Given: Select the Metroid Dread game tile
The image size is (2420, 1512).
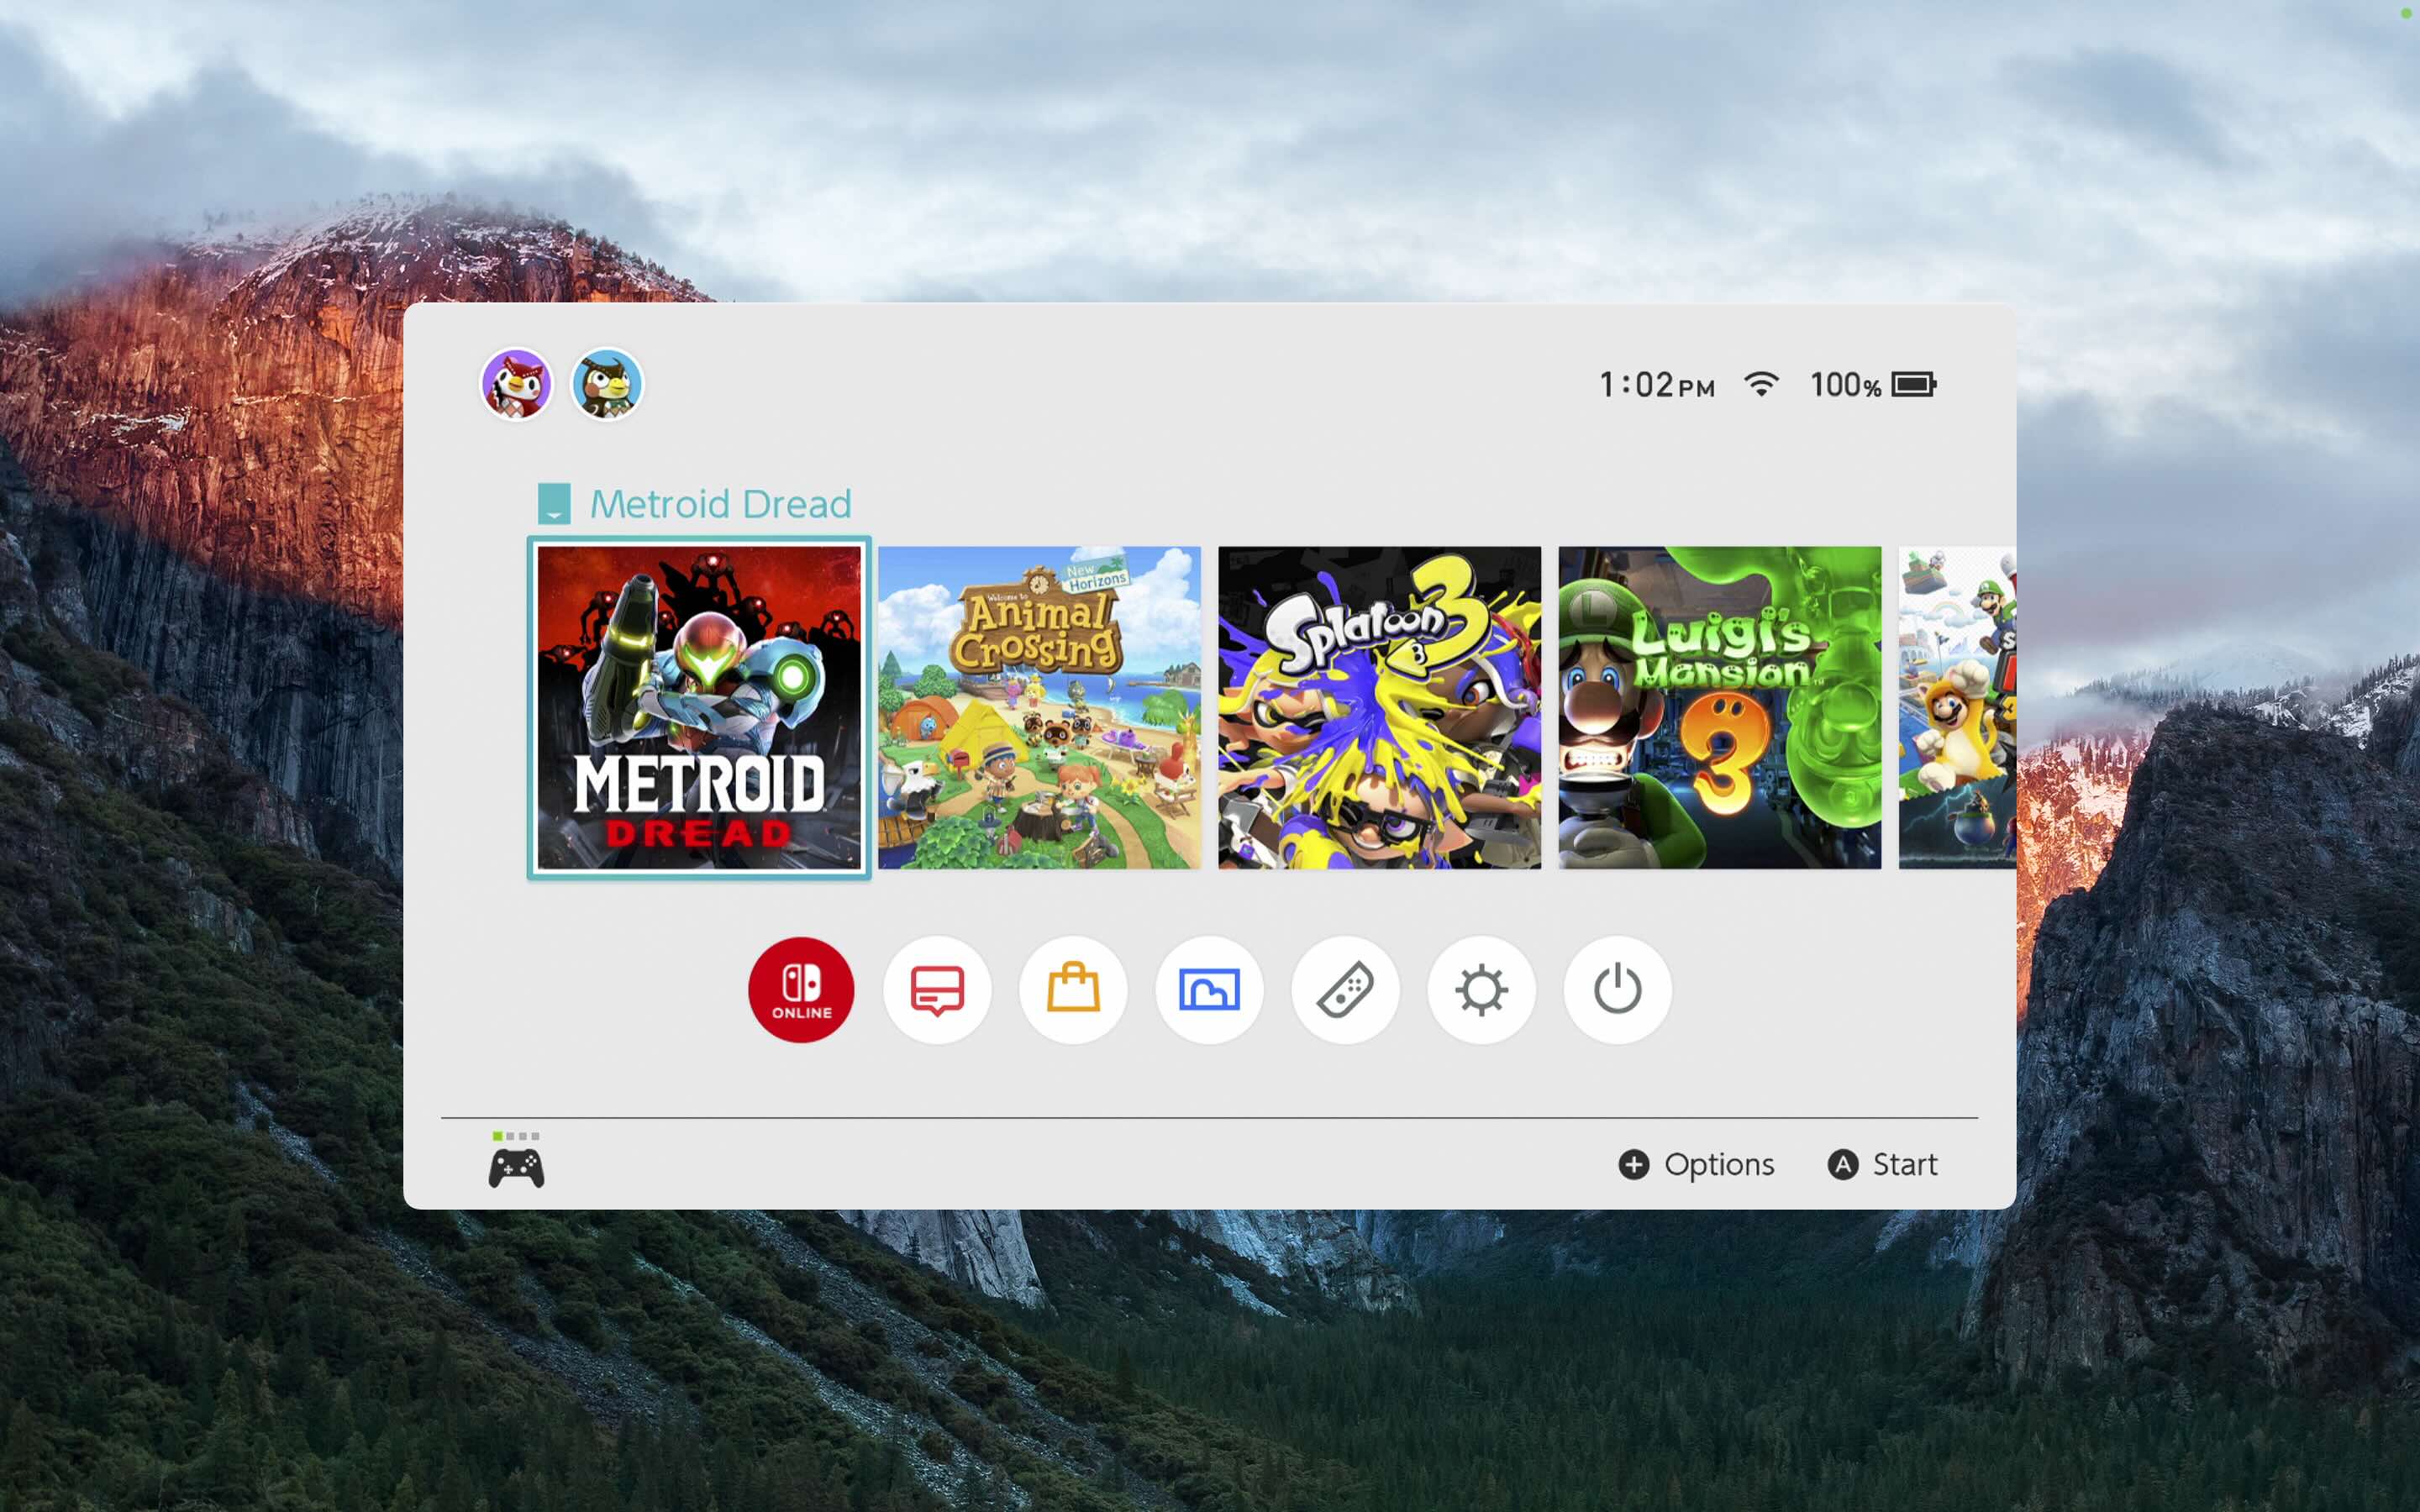Looking at the screenshot, I should click(x=699, y=708).
